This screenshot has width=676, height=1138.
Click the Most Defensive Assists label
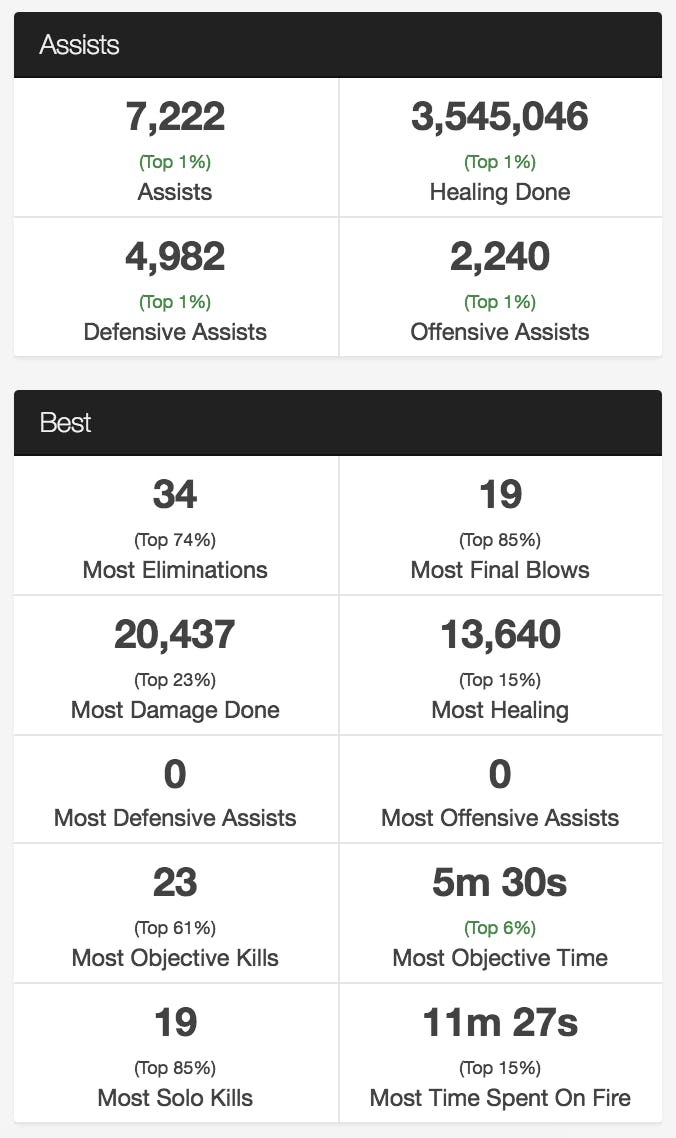(175, 818)
